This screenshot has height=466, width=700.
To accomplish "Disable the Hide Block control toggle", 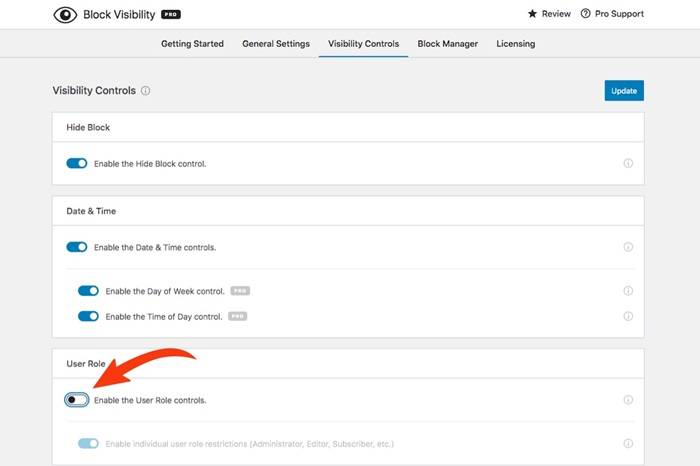I will (77, 163).
